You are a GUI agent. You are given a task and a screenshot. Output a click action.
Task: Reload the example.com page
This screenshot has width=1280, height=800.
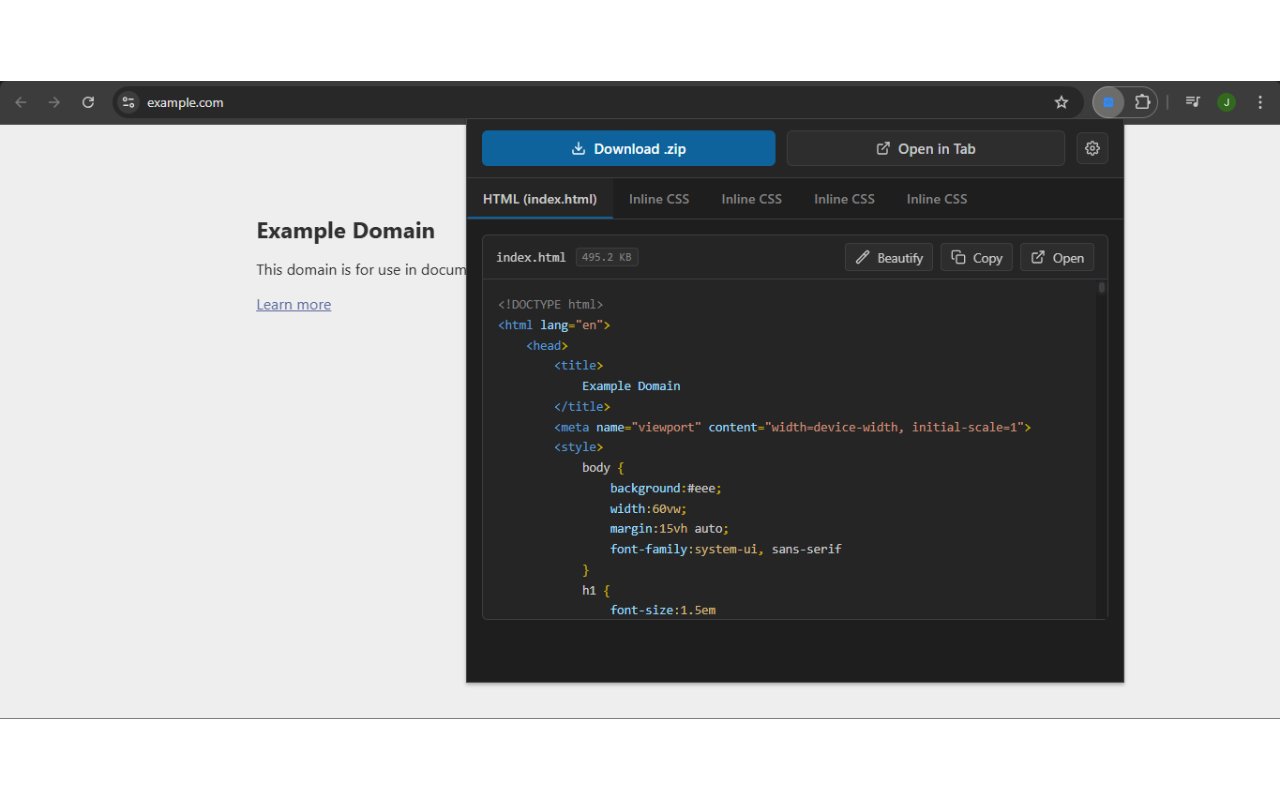88,102
